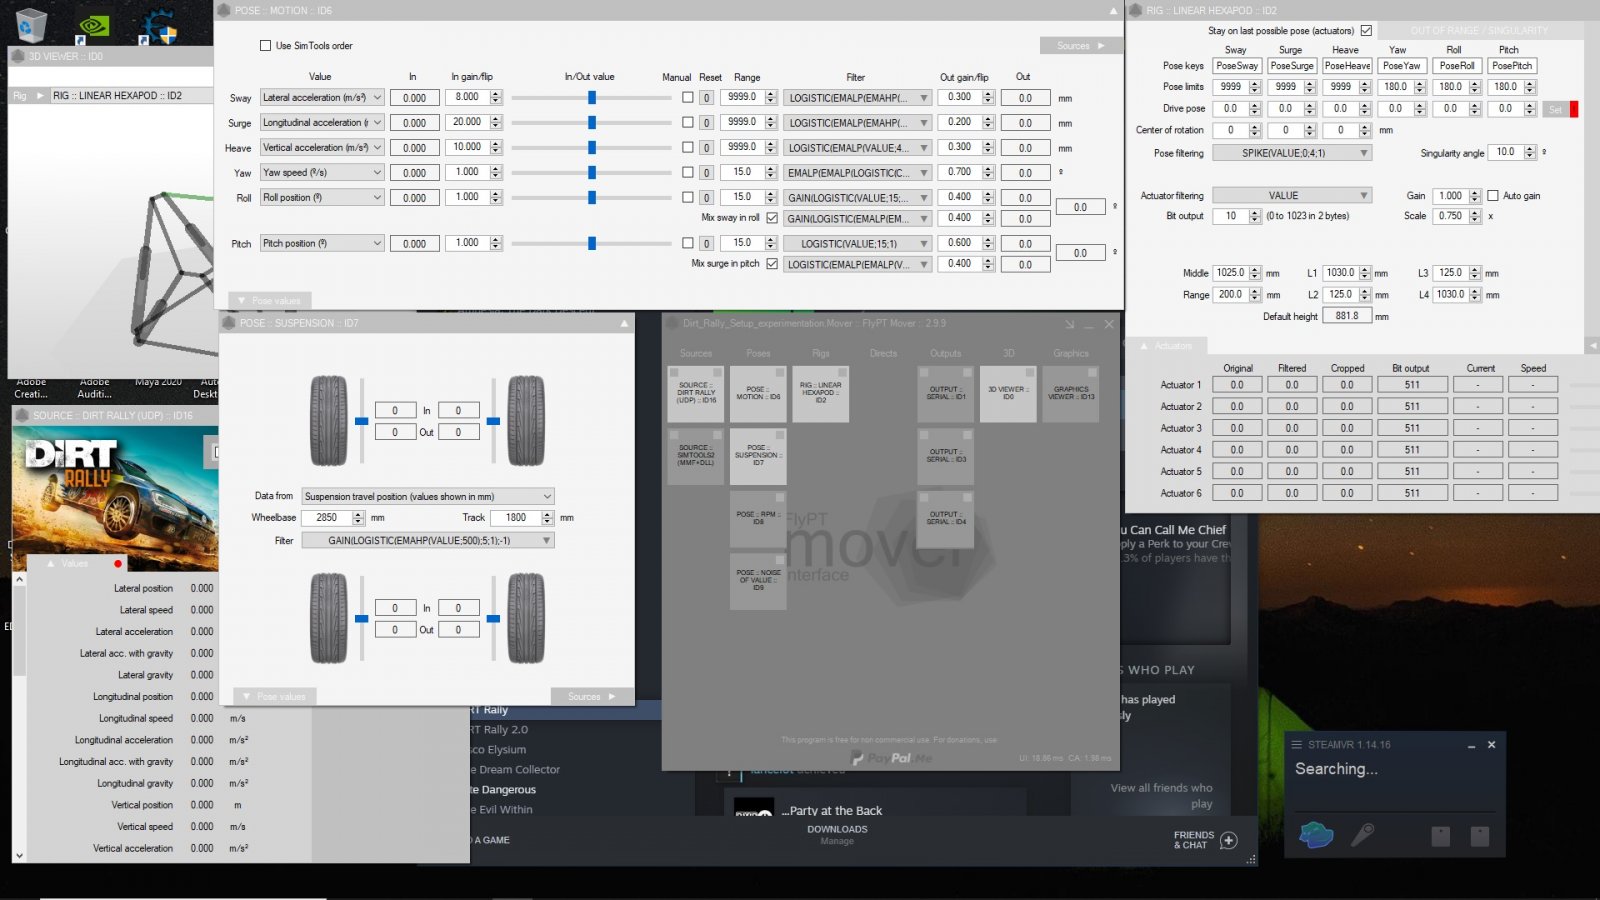Click the SteamVR headset status icon
1600x900 pixels.
pyautogui.click(x=1316, y=835)
